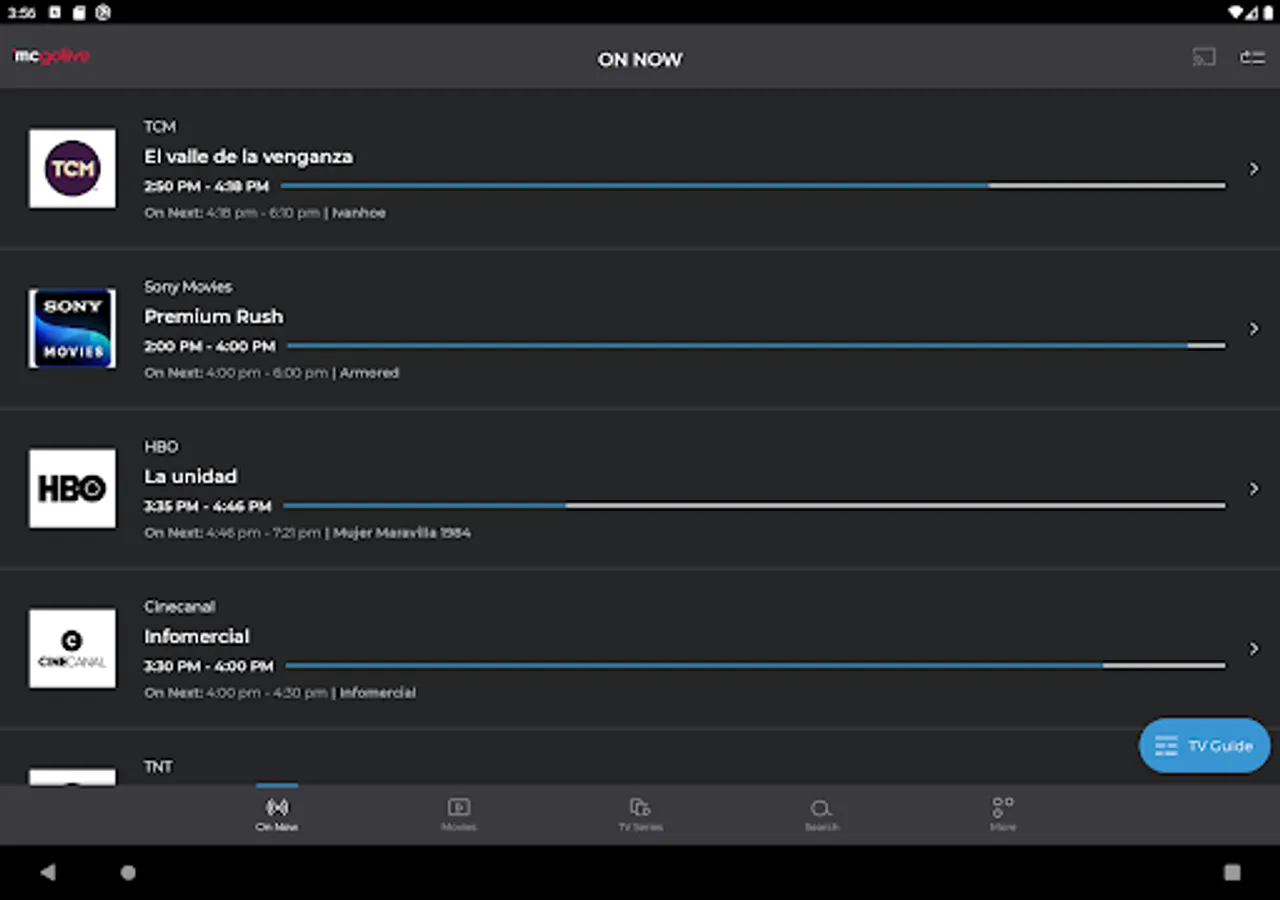Click the Sony Movies channel name label
1280x900 pixels.
188,287
